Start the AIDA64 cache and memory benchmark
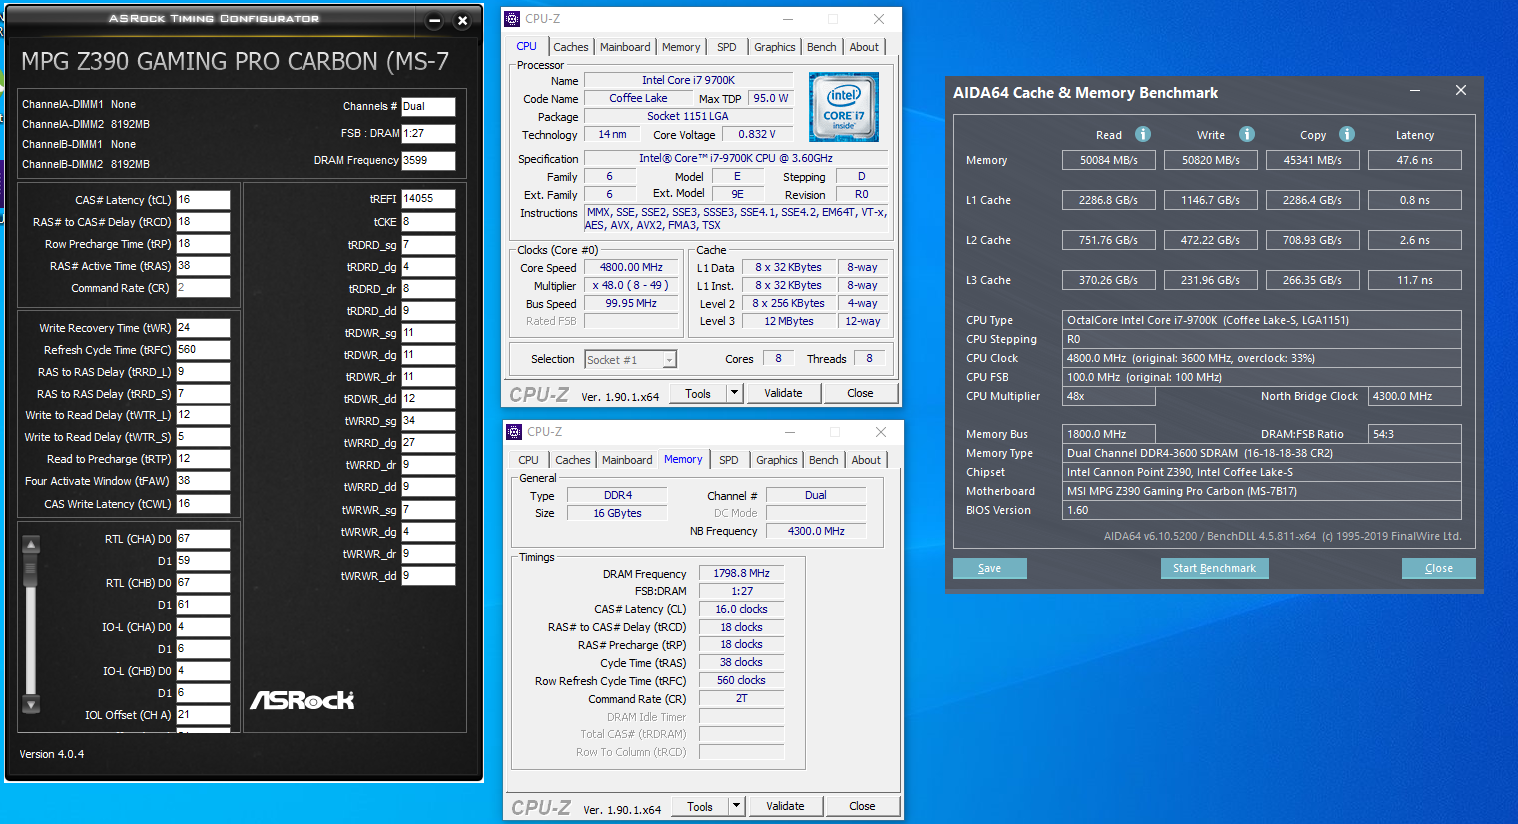This screenshot has height=824, width=1518. pos(1214,568)
